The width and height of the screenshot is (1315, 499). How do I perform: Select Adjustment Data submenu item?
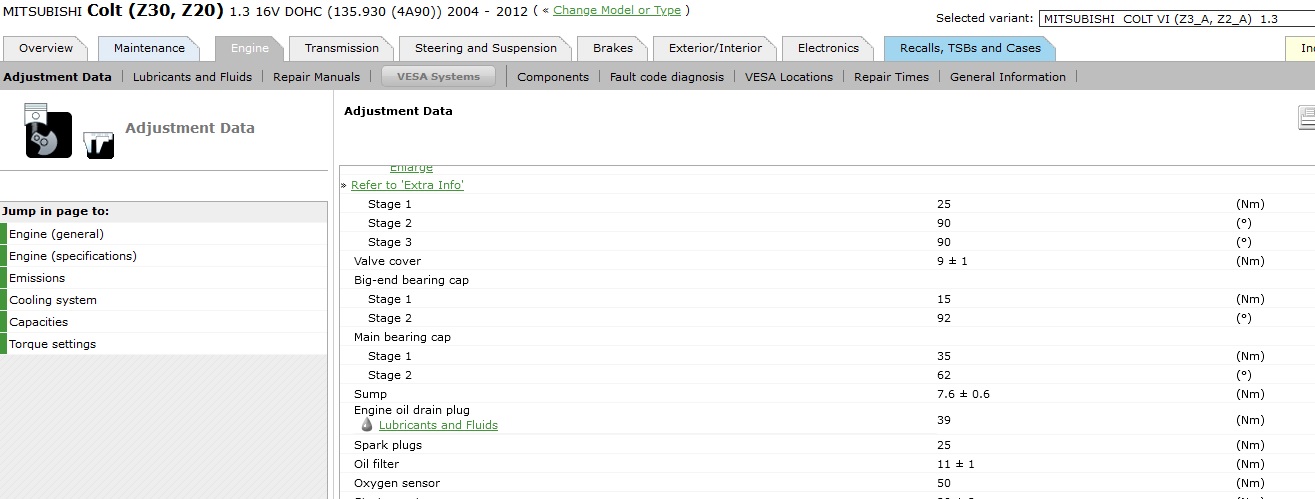pos(58,77)
